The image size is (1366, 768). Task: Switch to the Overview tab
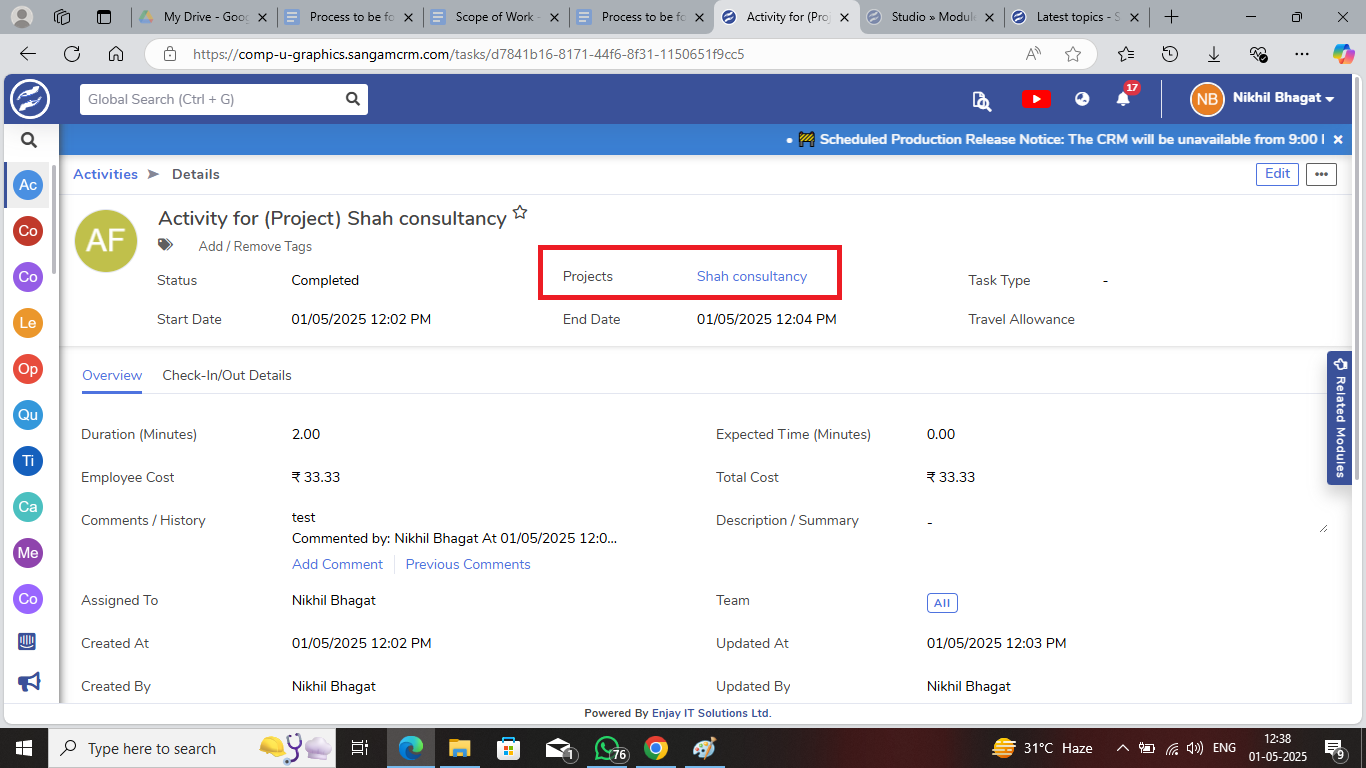tap(112, 376)
